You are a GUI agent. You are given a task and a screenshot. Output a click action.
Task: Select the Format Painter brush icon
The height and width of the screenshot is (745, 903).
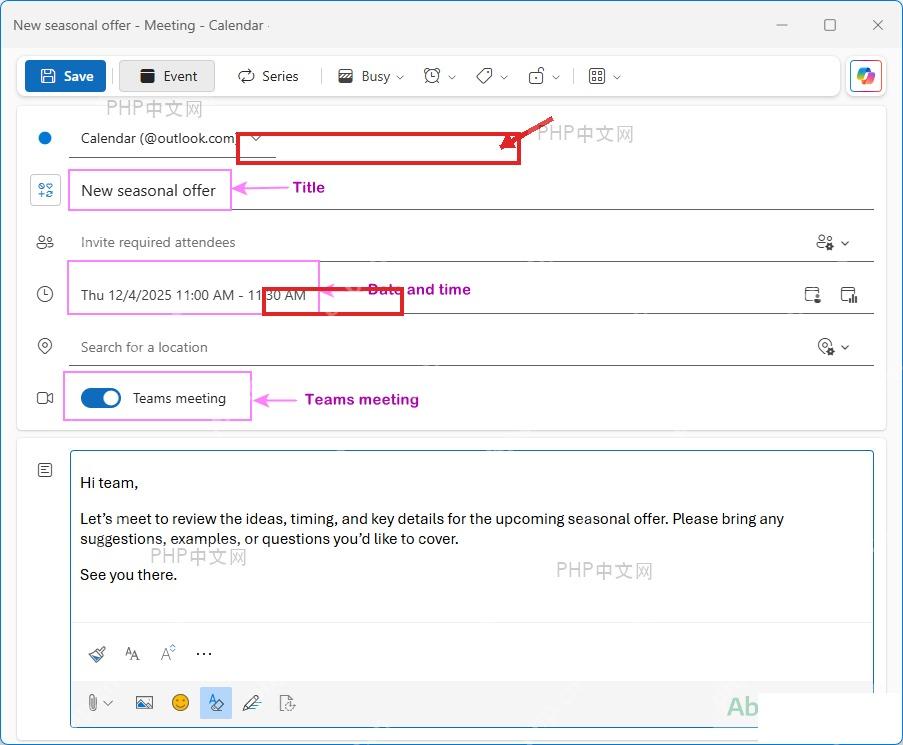[x=97, y=654]
